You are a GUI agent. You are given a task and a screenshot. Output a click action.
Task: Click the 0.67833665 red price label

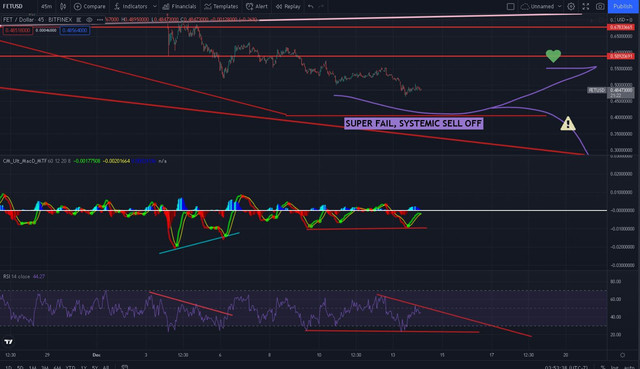click(621, 27)
